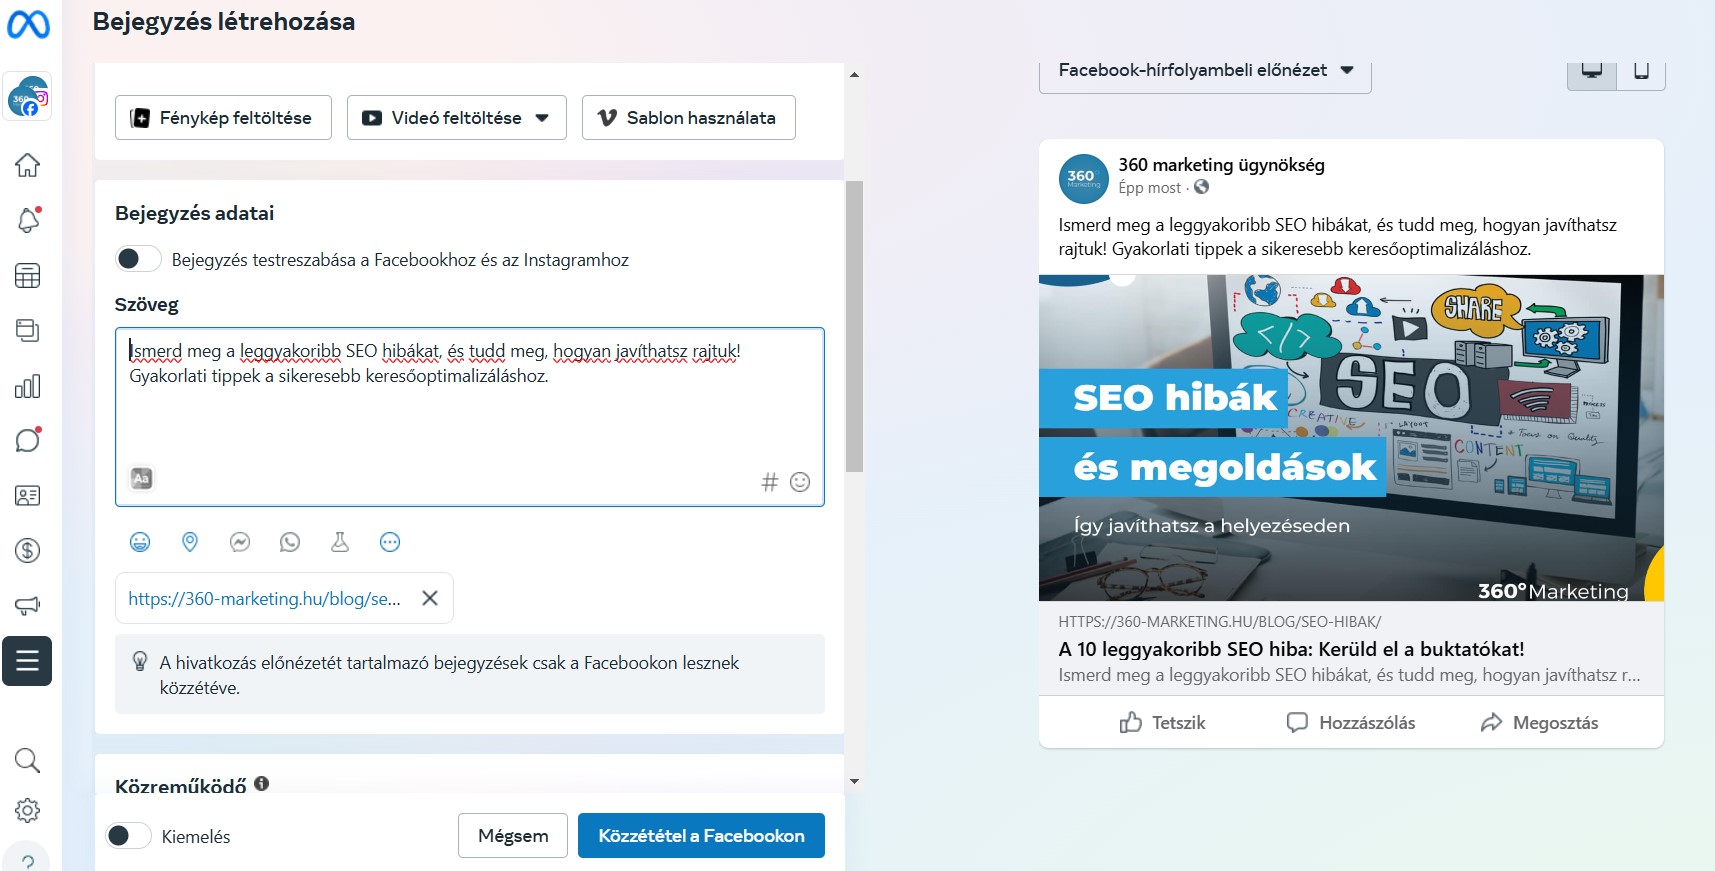Add WhatsApp button to post
Screen dimensions: 1715x871
pyautogui.click(x=290, y=542)
